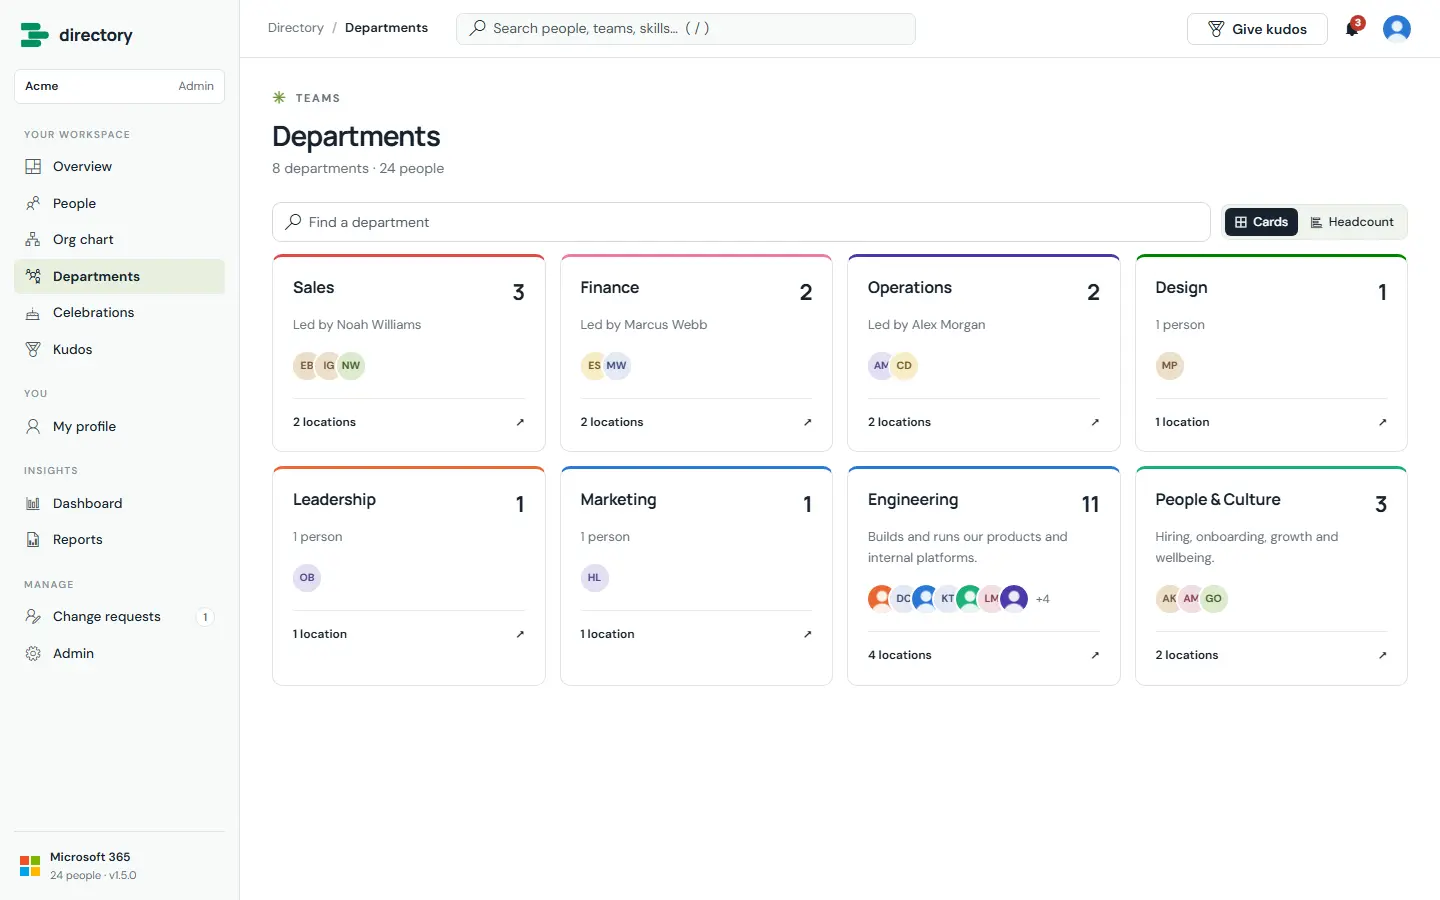Screen dimensions: 1440x900
Task: Click the Admin gear icon
Action: (33, 654)
